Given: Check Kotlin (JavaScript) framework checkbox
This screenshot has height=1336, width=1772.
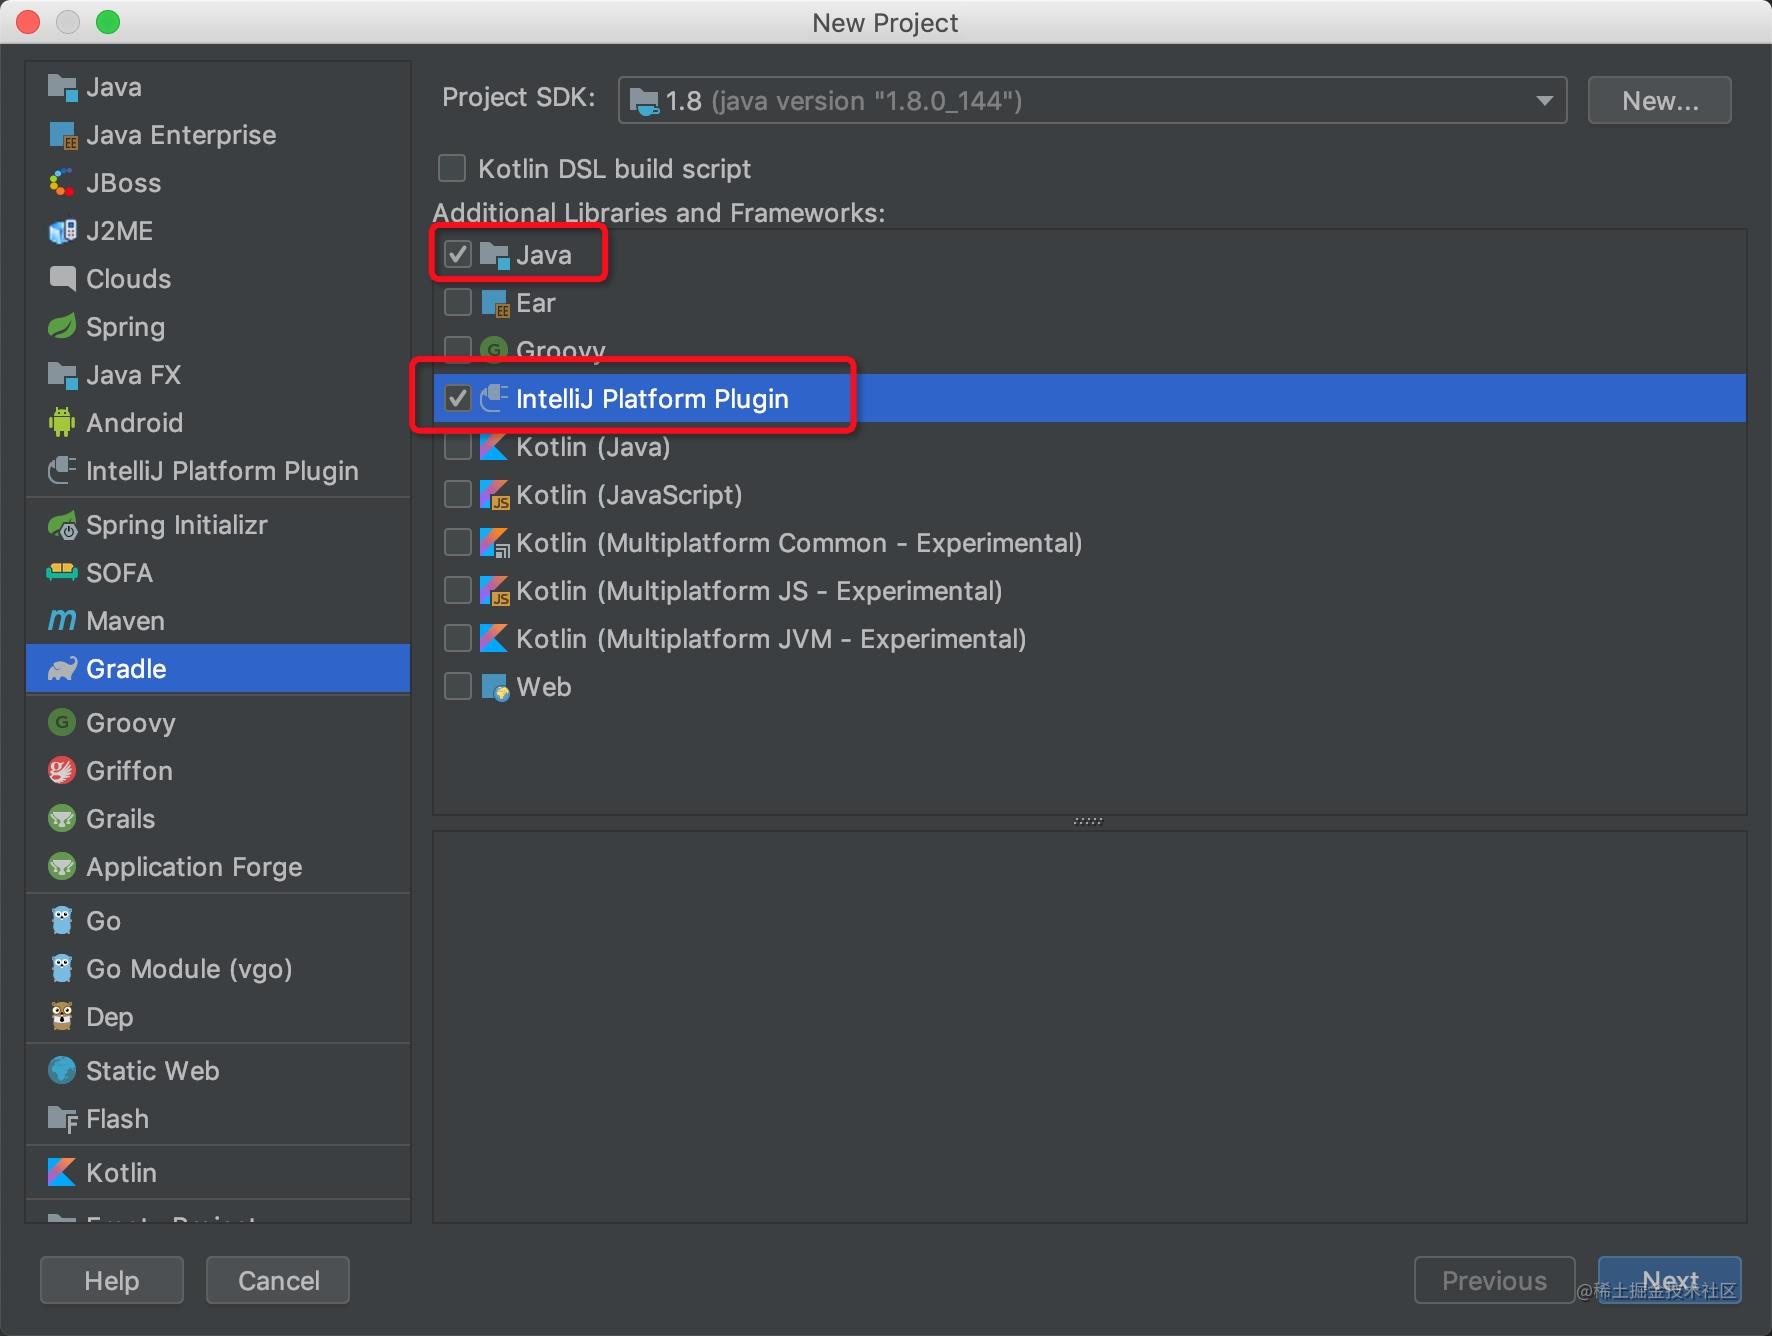Looking at the screenshot, I should tap(458, 494).
